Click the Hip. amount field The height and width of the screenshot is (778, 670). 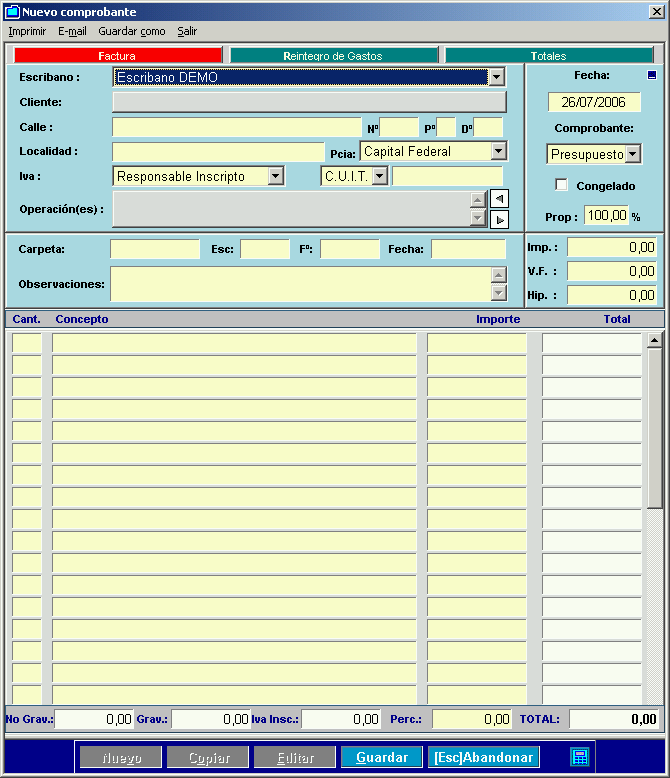click(x=612, y=295)
